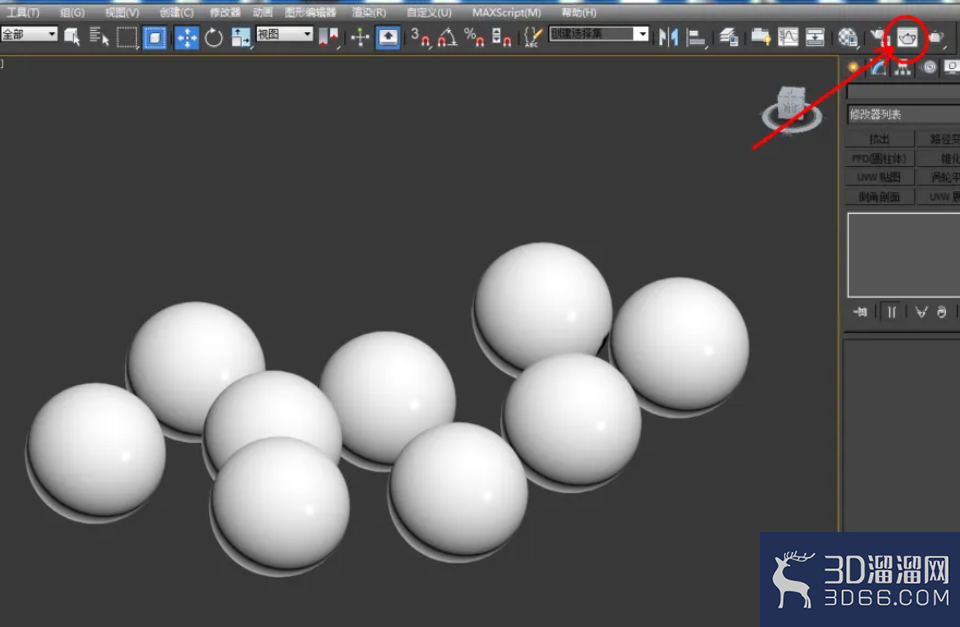This screenshot has width=960, height=627.
Task: Open the Material Editor
Action: 847,37
